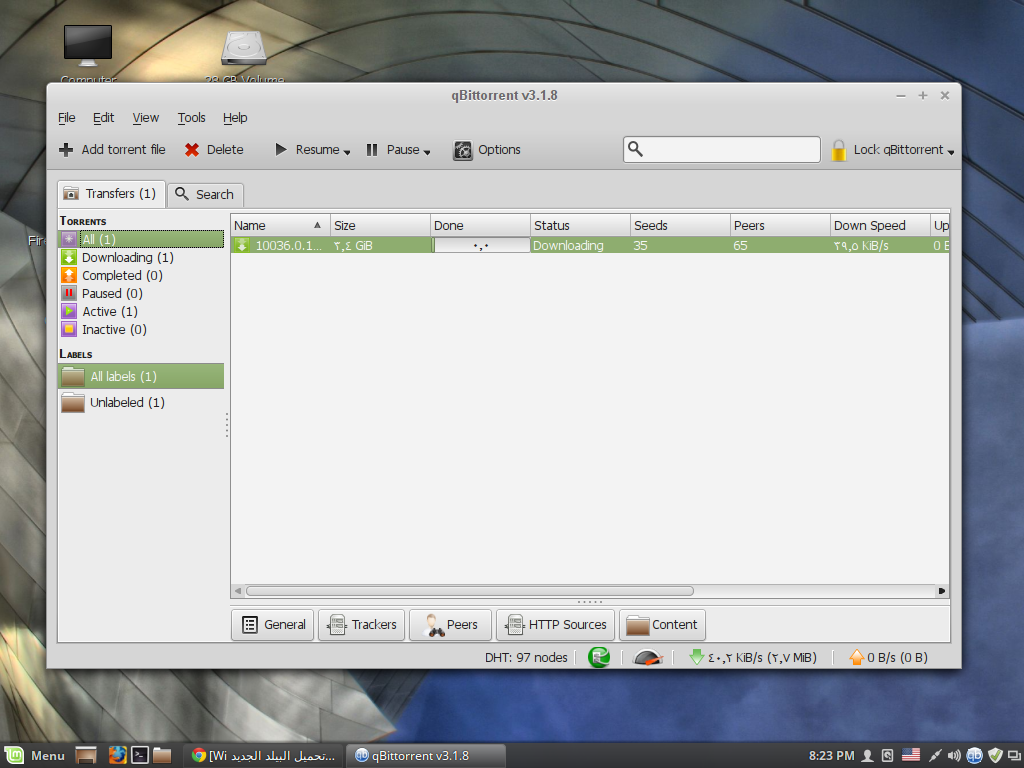Select the All (1) torrents filter

click(x=142, y=239)
